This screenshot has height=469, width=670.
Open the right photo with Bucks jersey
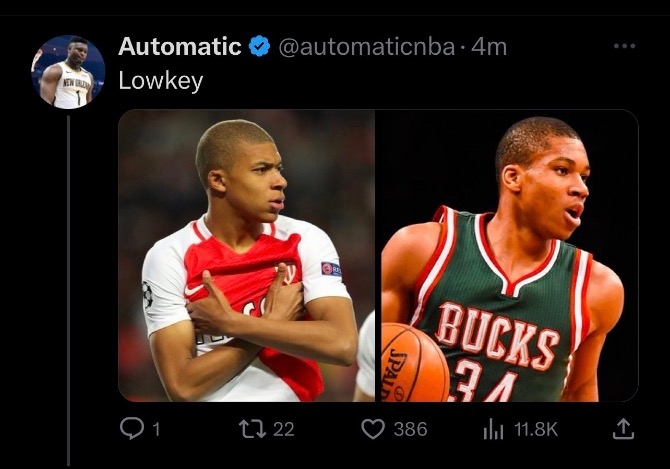pyautogui.click(x=508, y=255)
